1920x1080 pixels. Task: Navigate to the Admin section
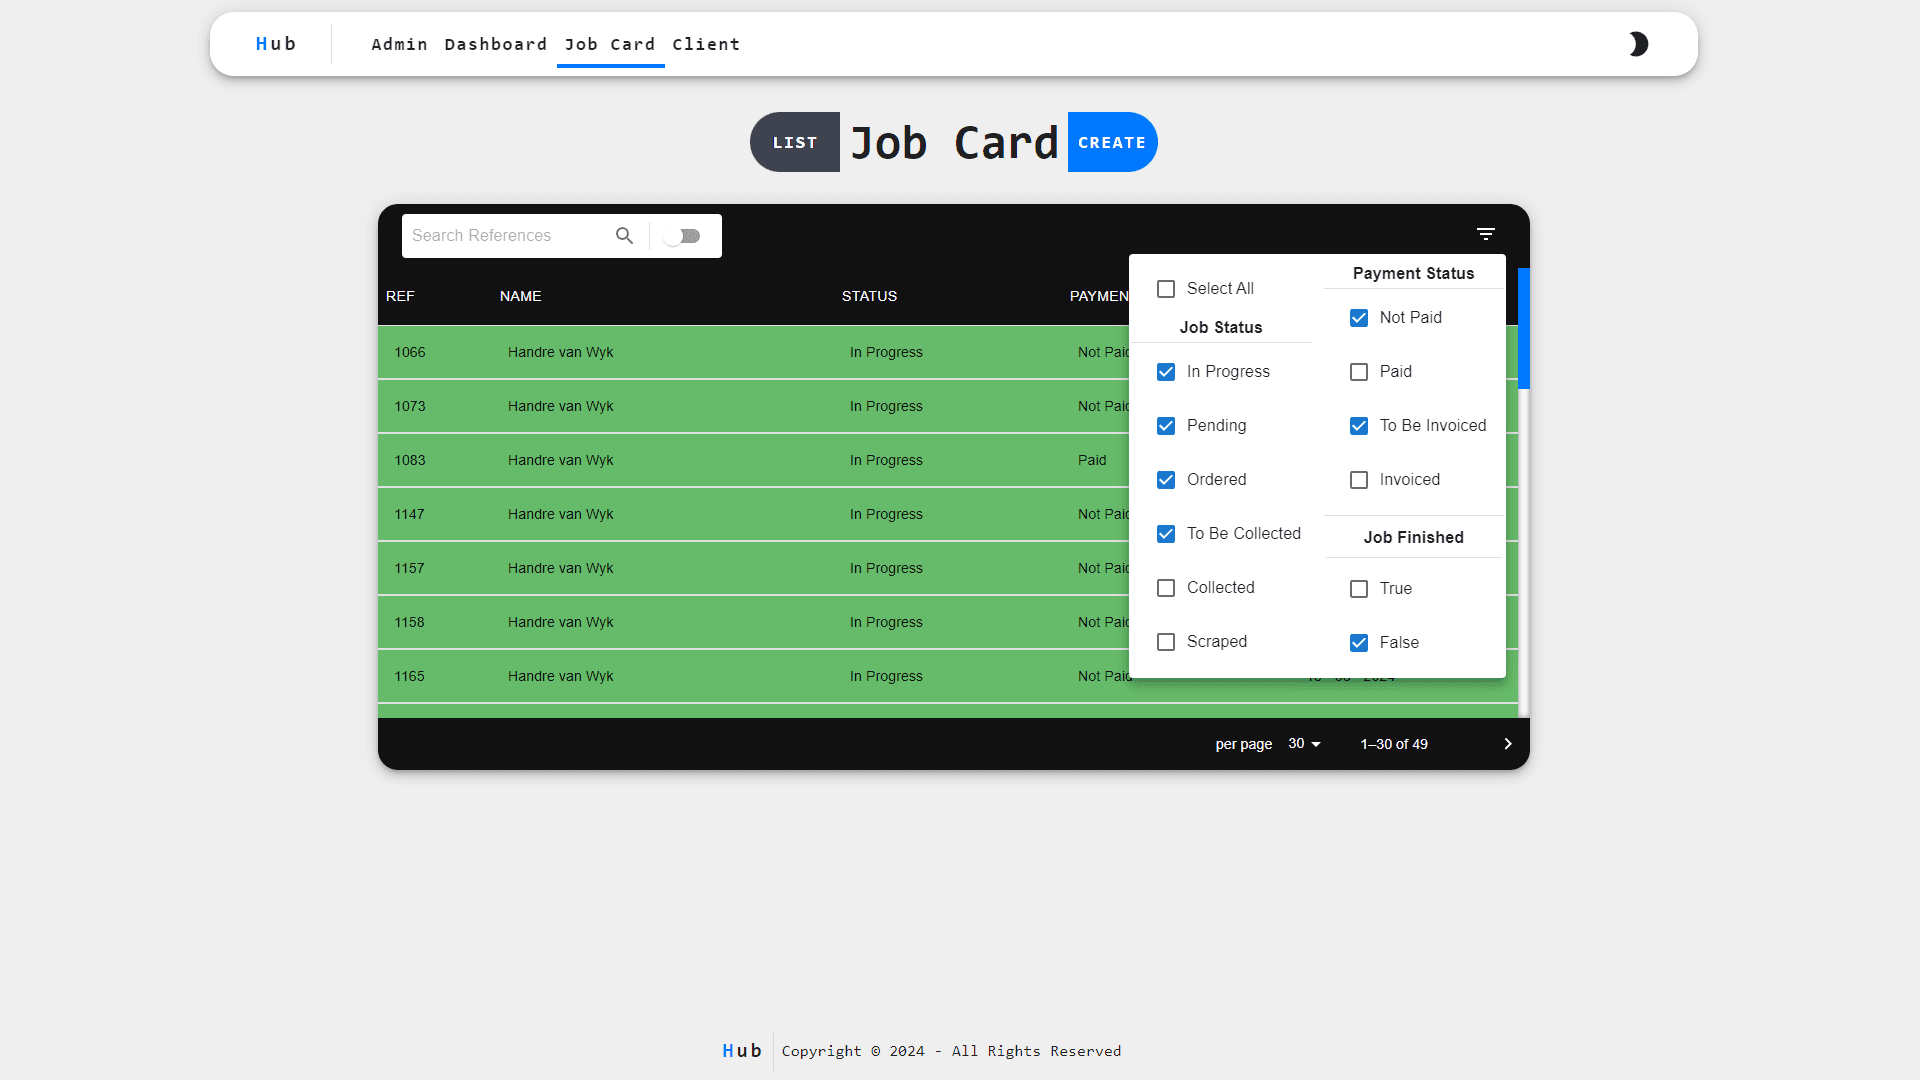399,44
